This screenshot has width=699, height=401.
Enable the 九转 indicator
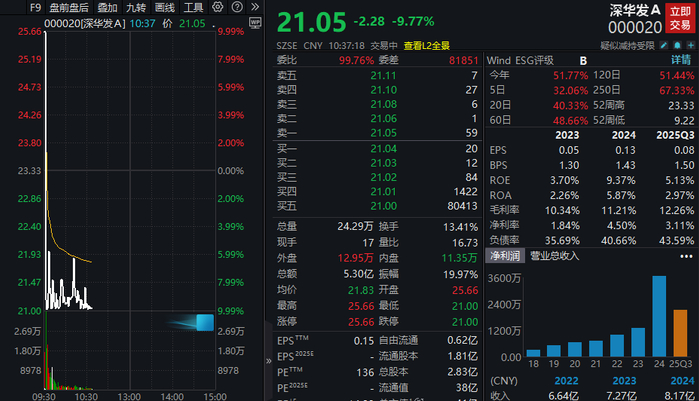[x=135, y=6]
